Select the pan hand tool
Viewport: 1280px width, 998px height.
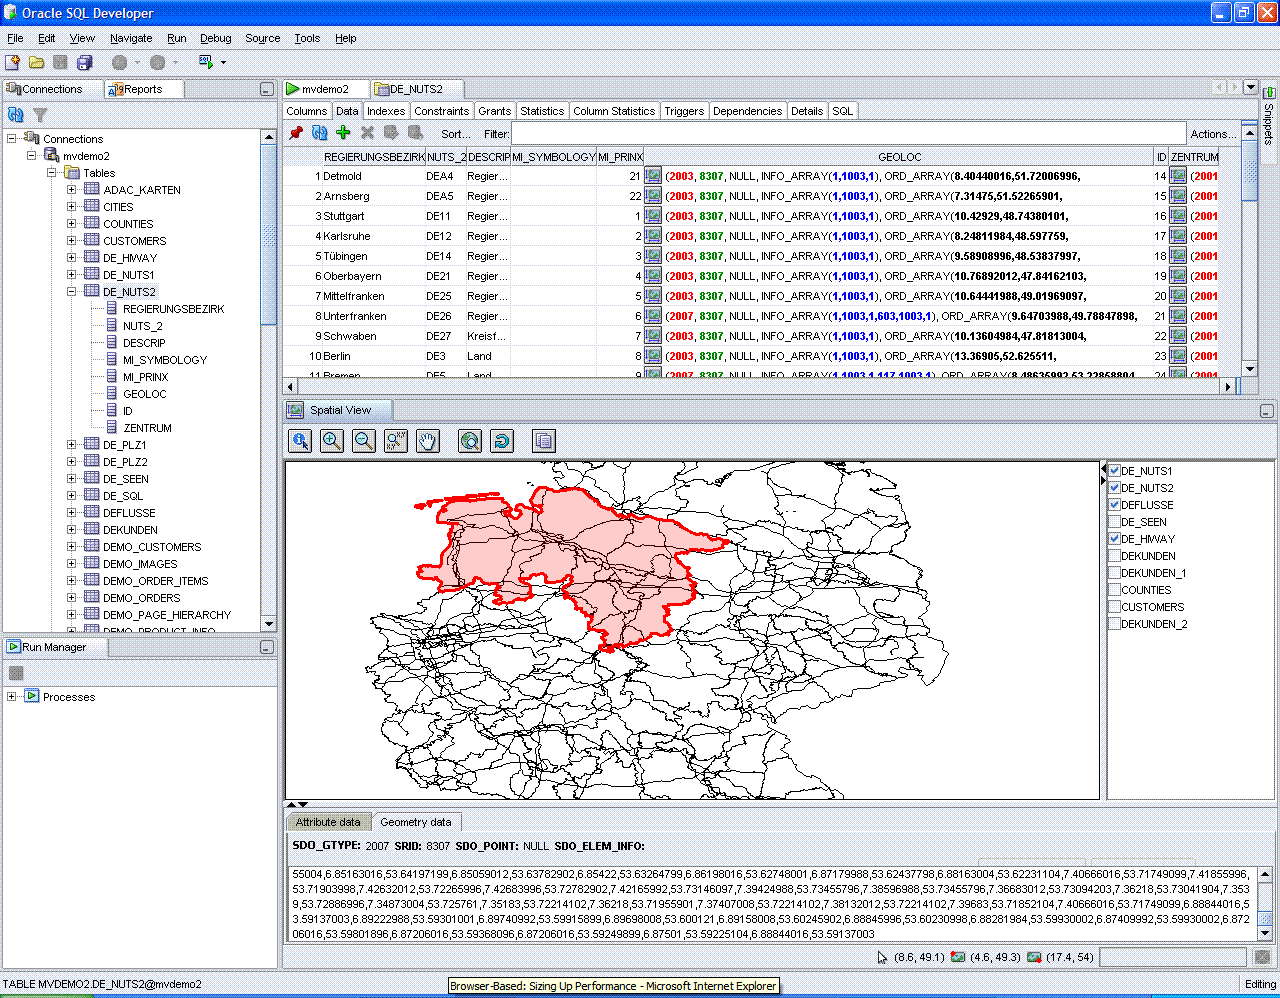click(x=428, y=441)
